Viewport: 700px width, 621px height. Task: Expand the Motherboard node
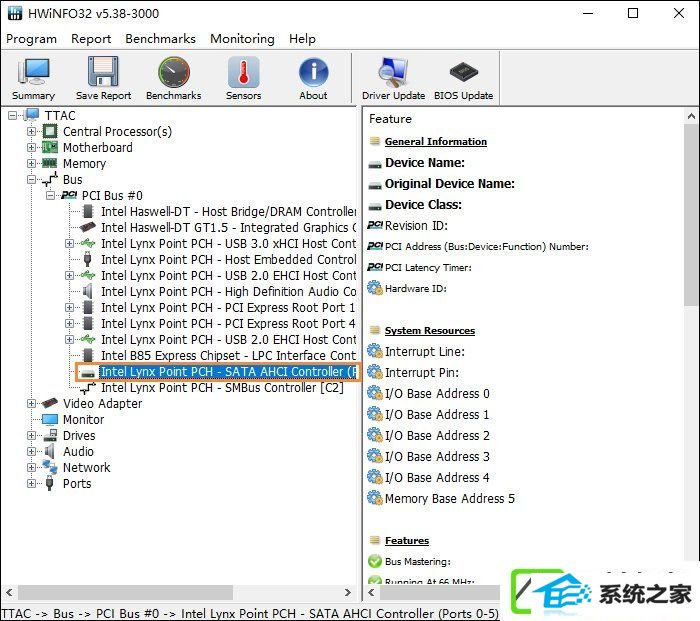pos(31,147)
